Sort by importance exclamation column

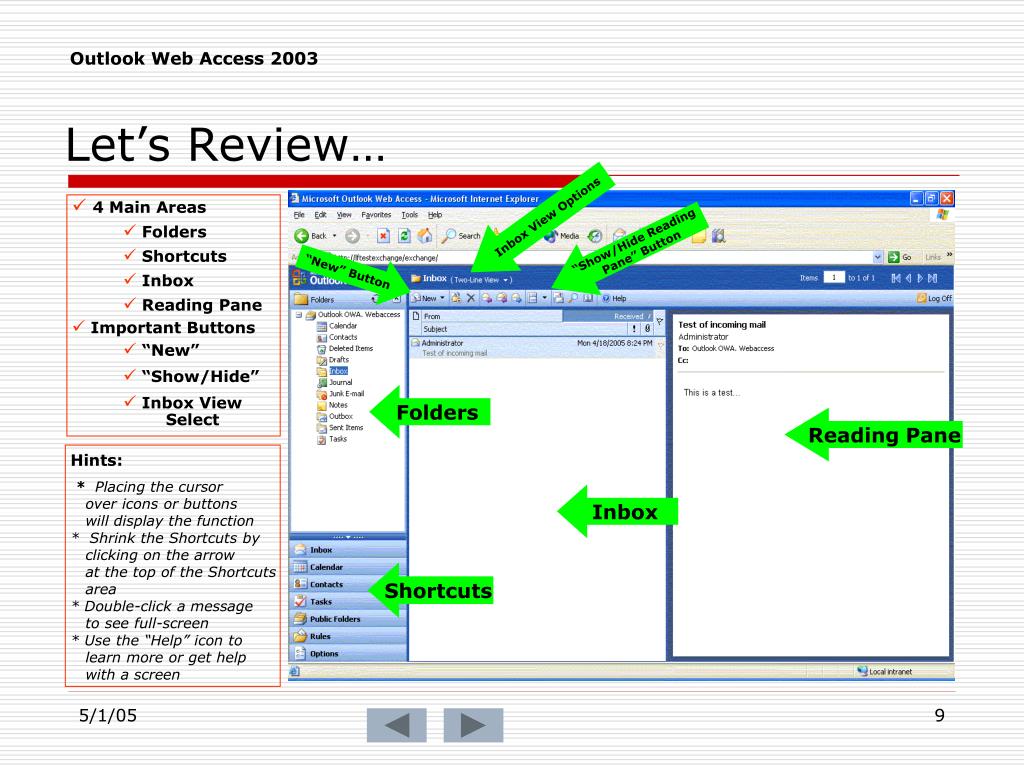click(x=633, y=329)
